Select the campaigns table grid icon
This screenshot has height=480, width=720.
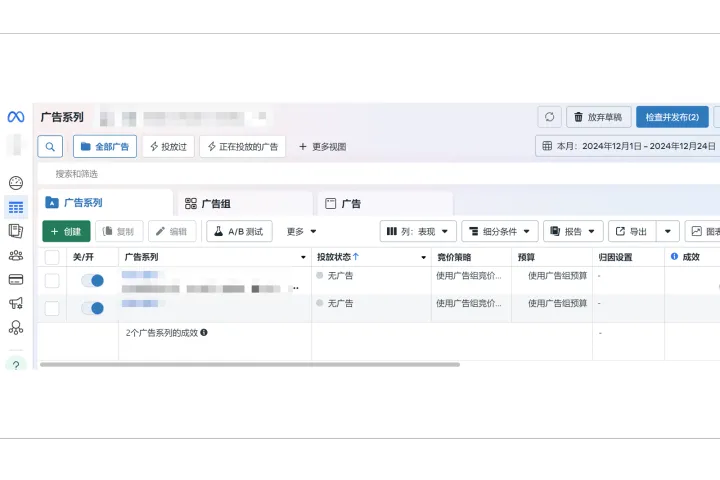click(x=16, y=208)
